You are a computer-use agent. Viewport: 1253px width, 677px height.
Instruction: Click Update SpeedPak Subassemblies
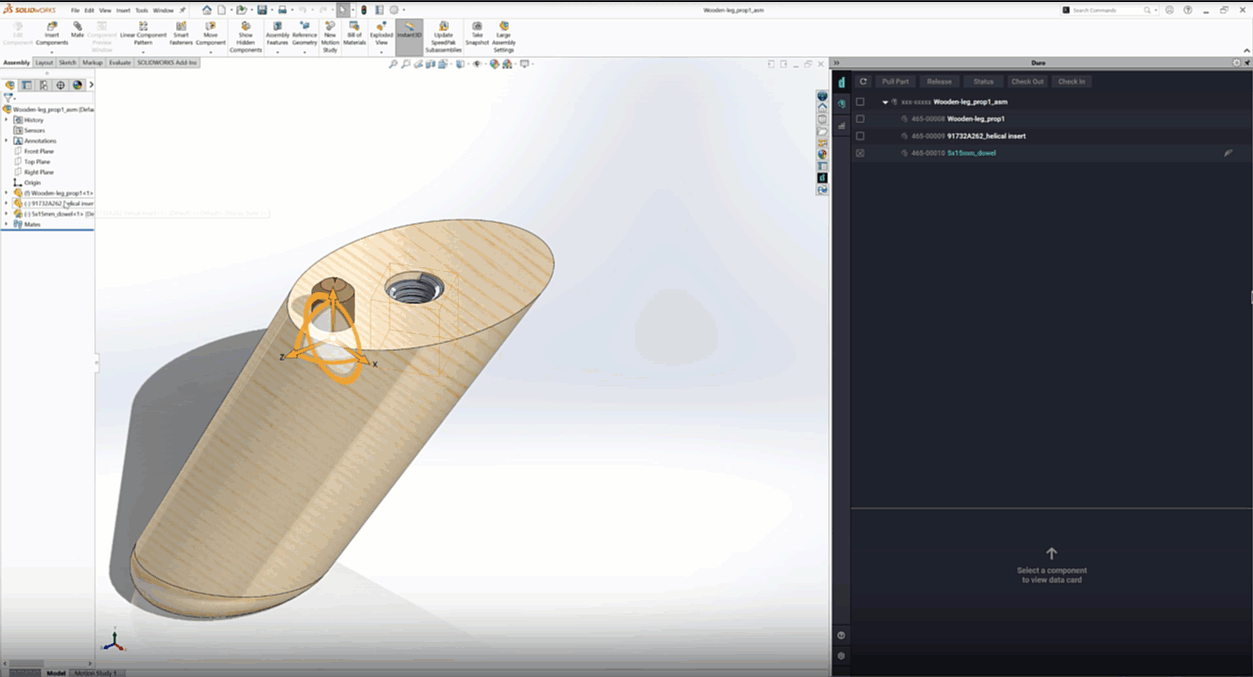pyautogui.click(x=443, y=37)
